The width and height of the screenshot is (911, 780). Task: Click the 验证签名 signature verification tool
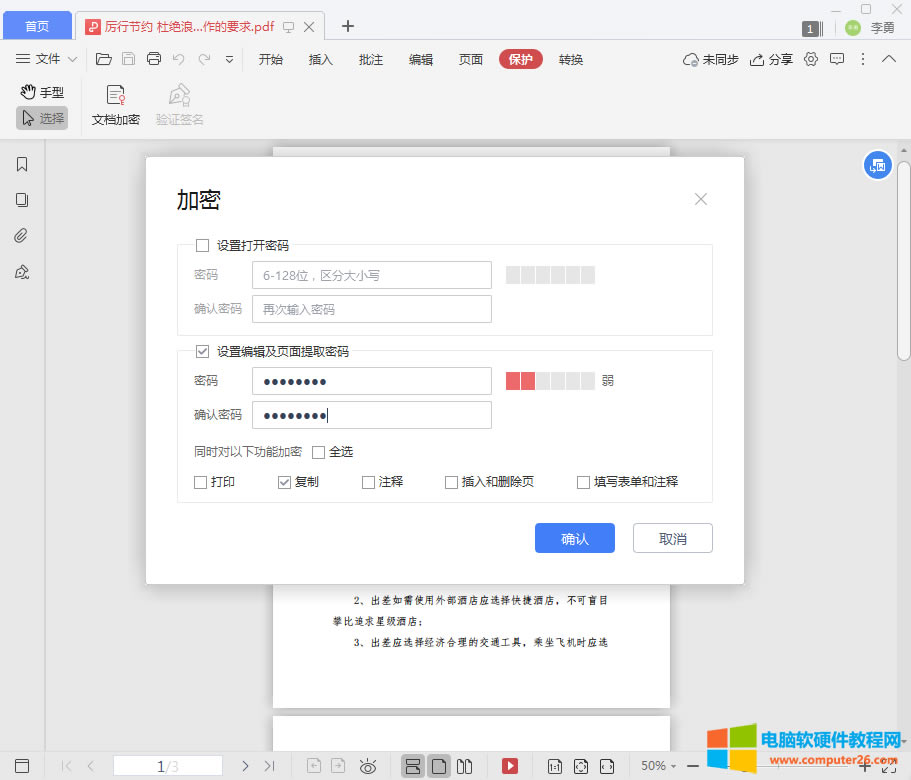click(x=179, y=104)
